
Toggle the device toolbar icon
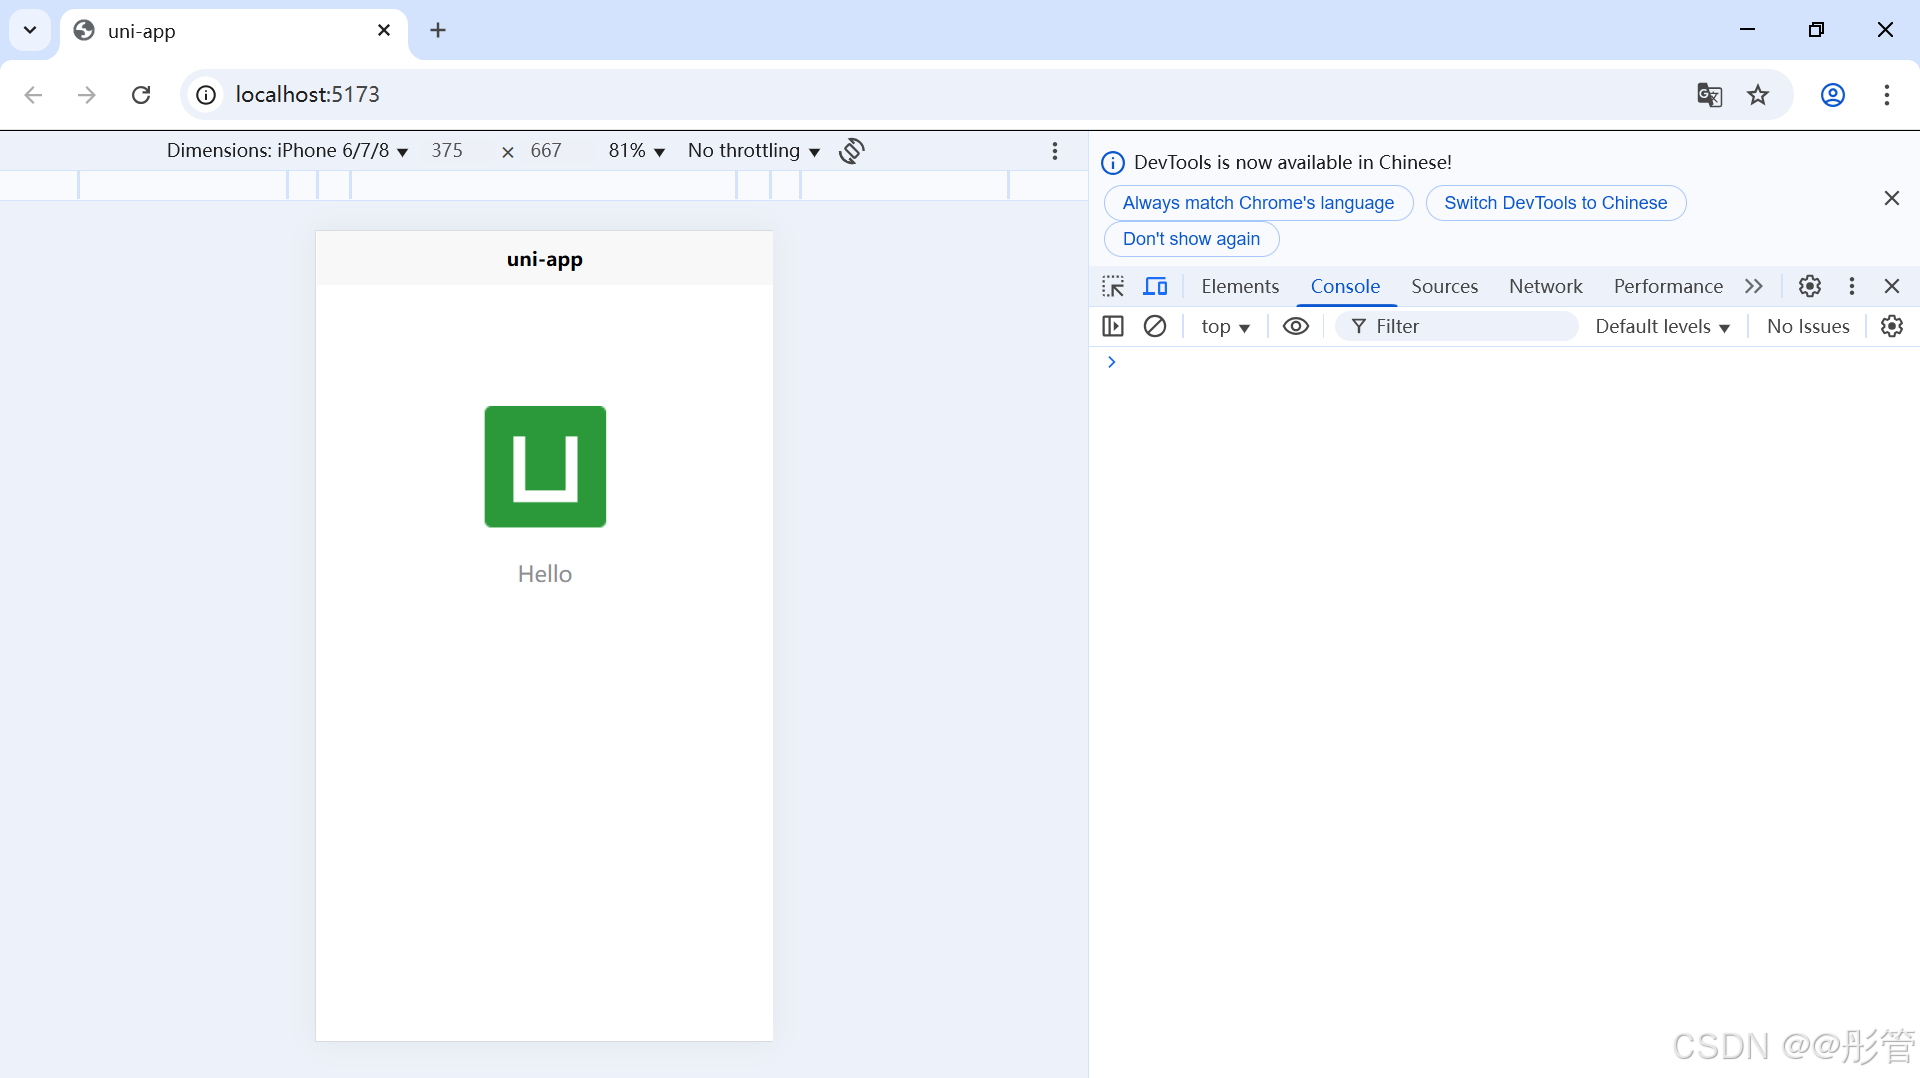click(1155, 286)
